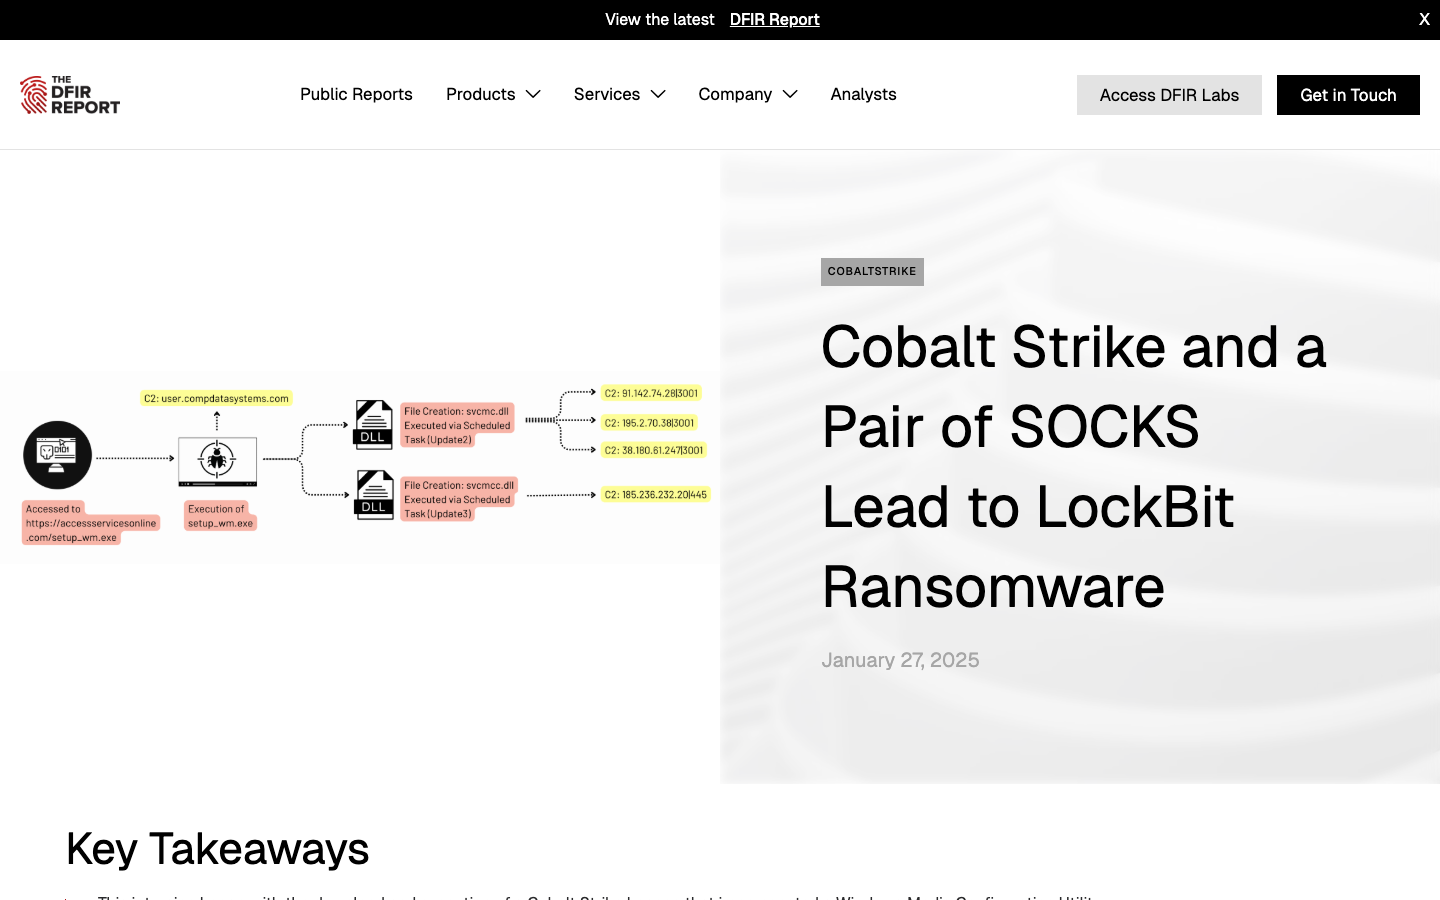Expand the Services dropdown

point(619,94)
